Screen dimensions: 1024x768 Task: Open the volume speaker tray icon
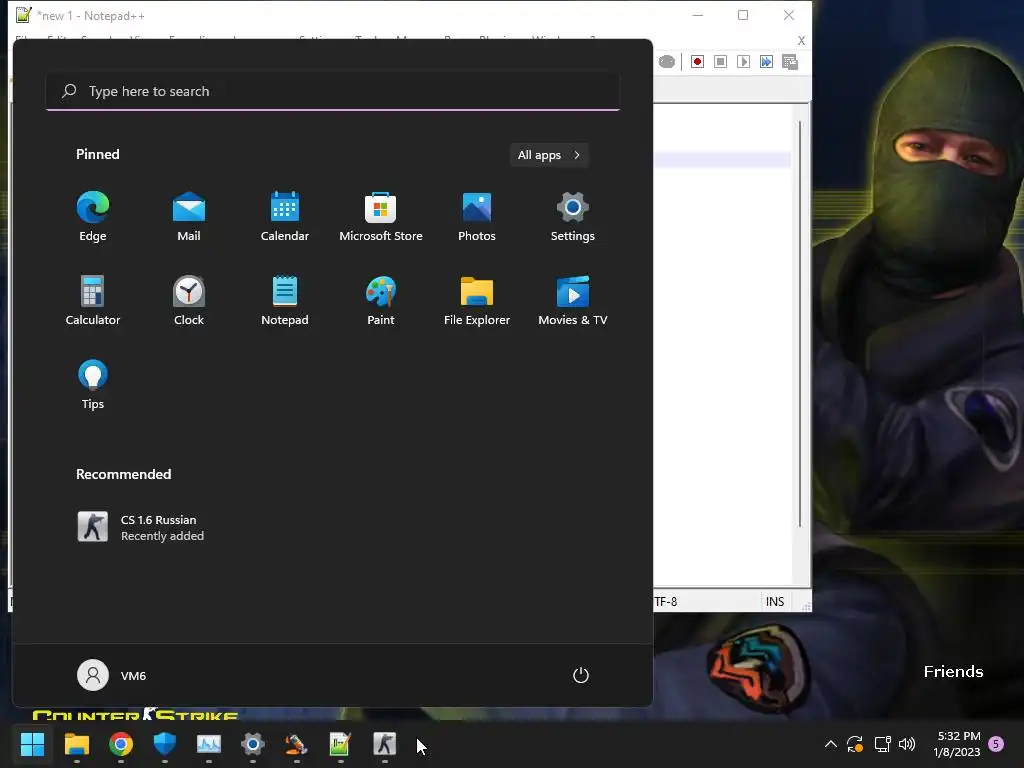[907, 744]
